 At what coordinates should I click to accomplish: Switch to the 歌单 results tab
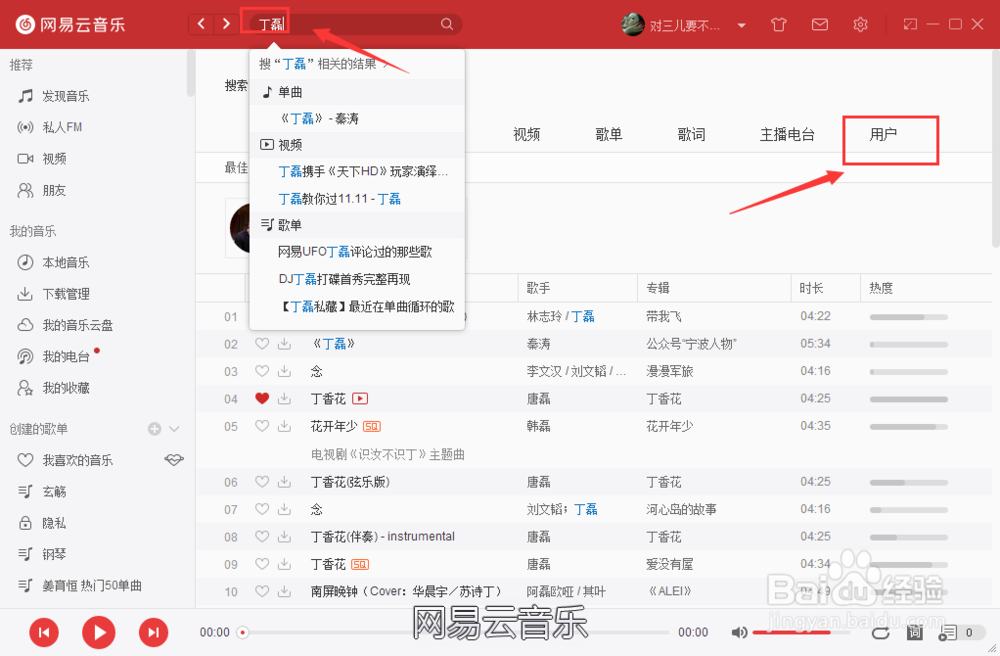pos(608,135)
